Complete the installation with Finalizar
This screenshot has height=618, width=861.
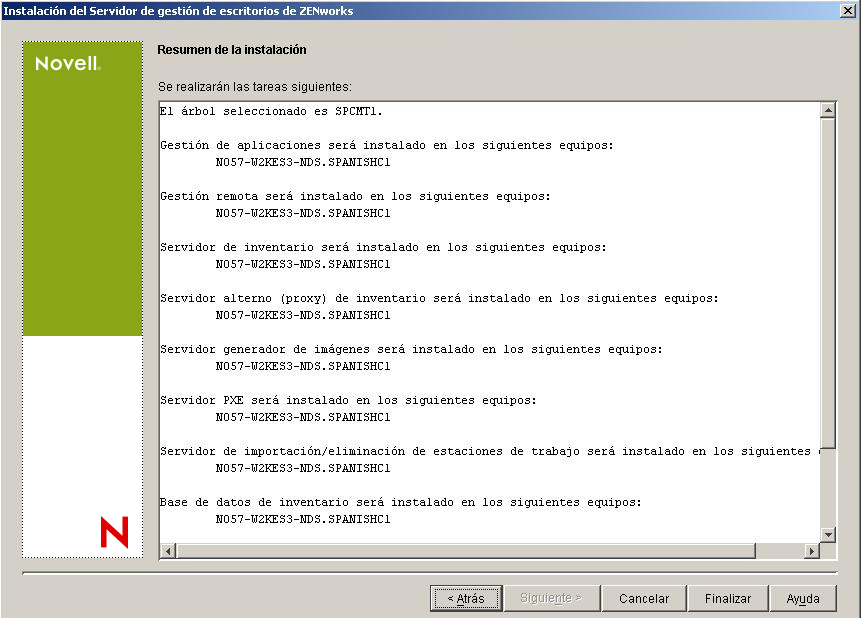tap(727, 598)
